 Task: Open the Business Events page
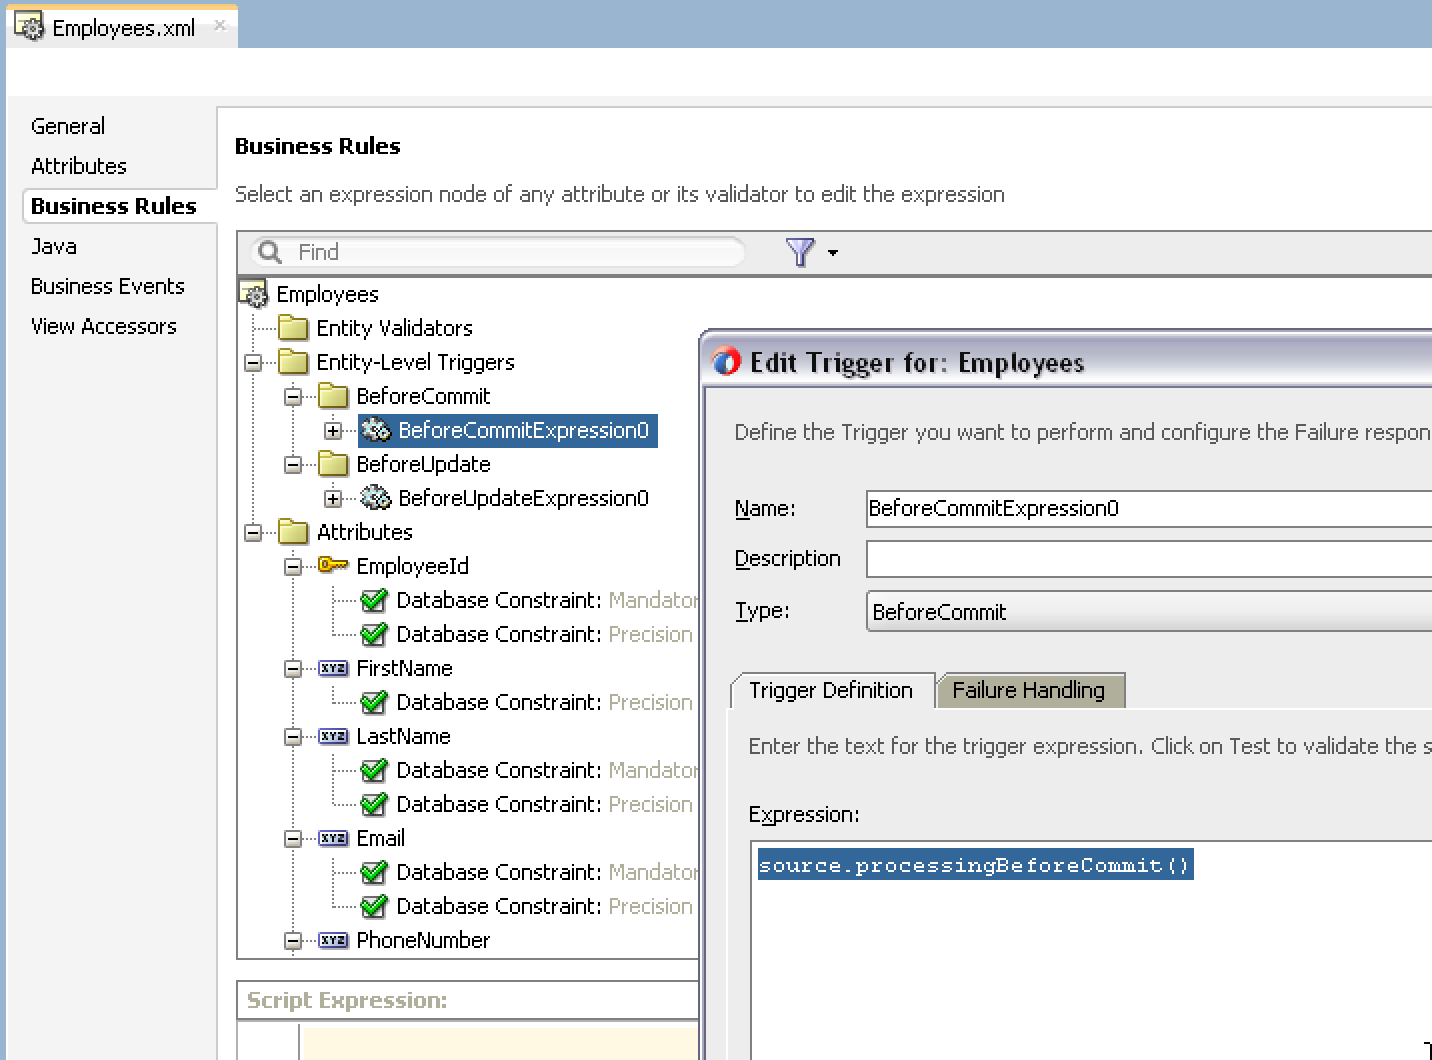tap(108, 286)
